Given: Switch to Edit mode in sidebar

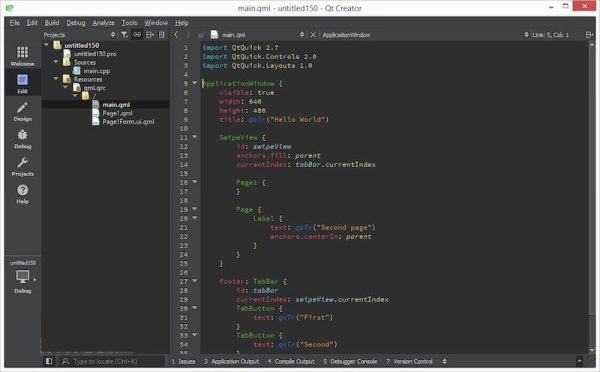Looking at the screenshot, I should [x=22, y=84].
